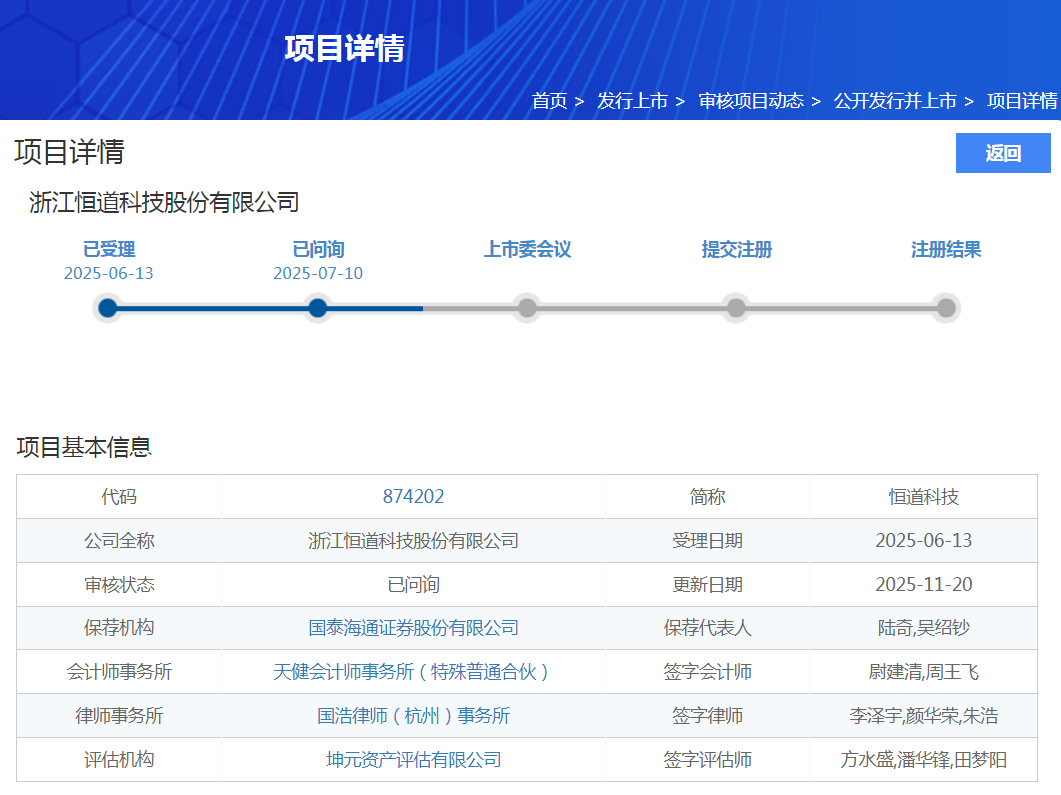1061x795 pixels.
Task: Click the 上市委会议 stage label
Action: (x=527, y=250)
